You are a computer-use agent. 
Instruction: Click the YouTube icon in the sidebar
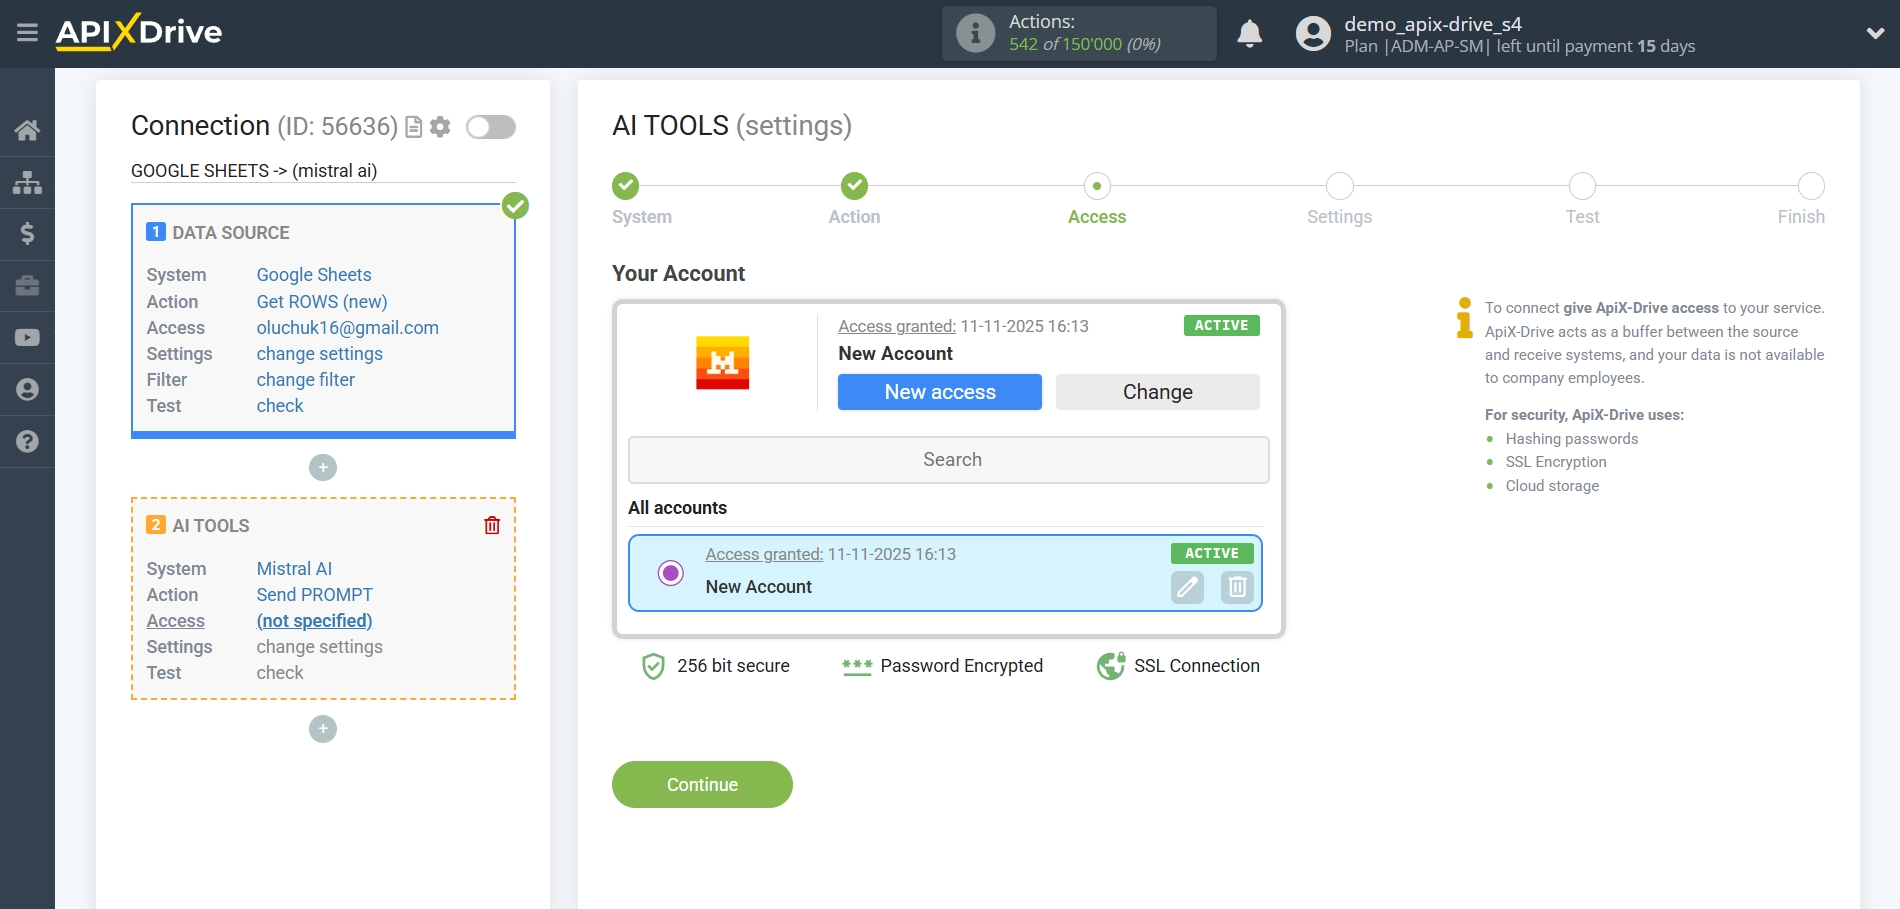27,337
